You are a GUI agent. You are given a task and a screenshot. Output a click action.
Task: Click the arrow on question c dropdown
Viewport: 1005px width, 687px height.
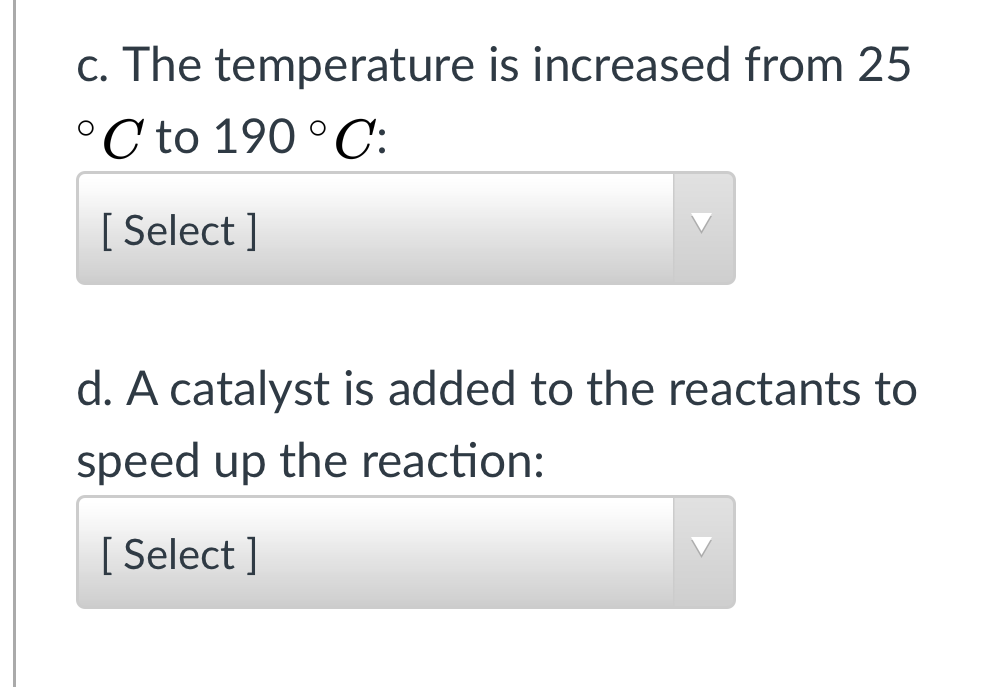(x=704, y=229)
